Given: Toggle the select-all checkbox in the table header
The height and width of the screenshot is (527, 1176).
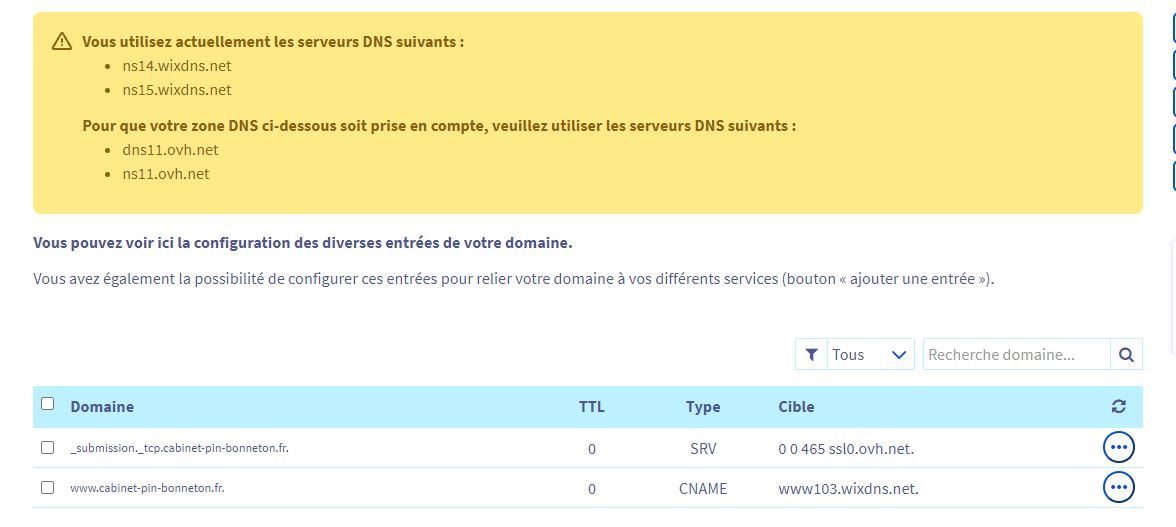Looking at the screenshot, I should [47, 404].
